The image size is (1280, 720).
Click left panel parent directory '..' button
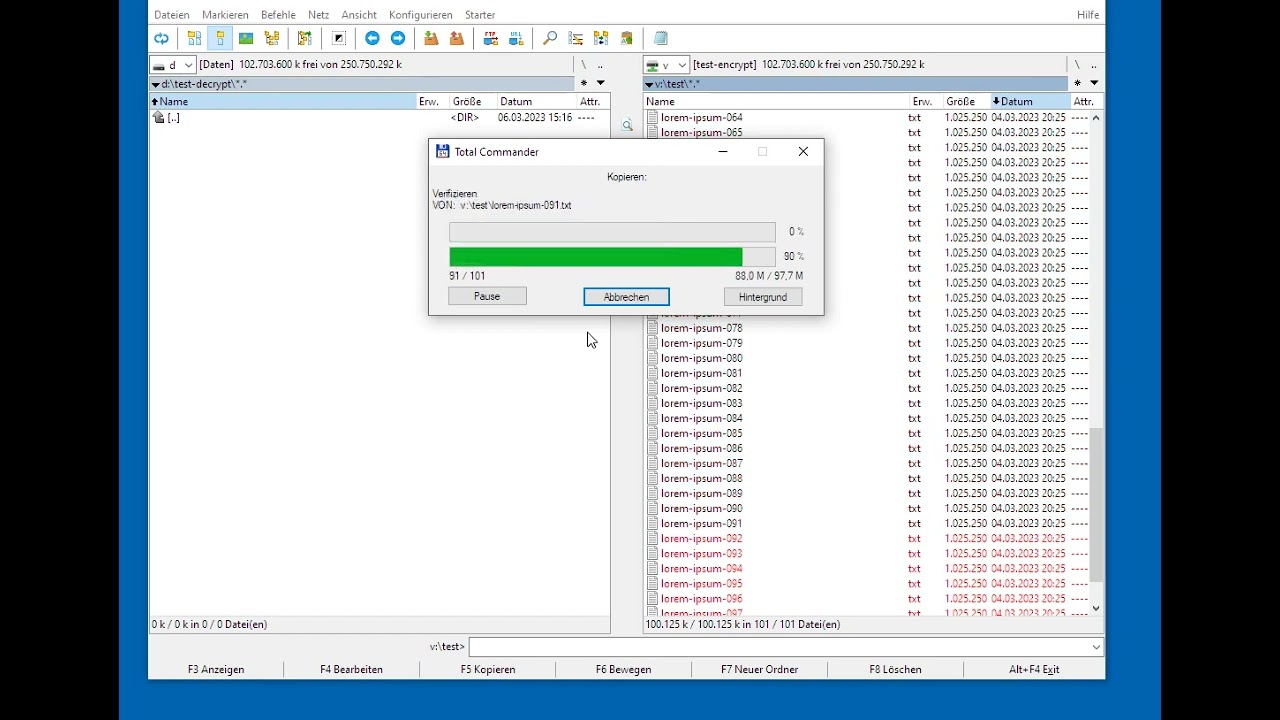click(x=600, y=65)
